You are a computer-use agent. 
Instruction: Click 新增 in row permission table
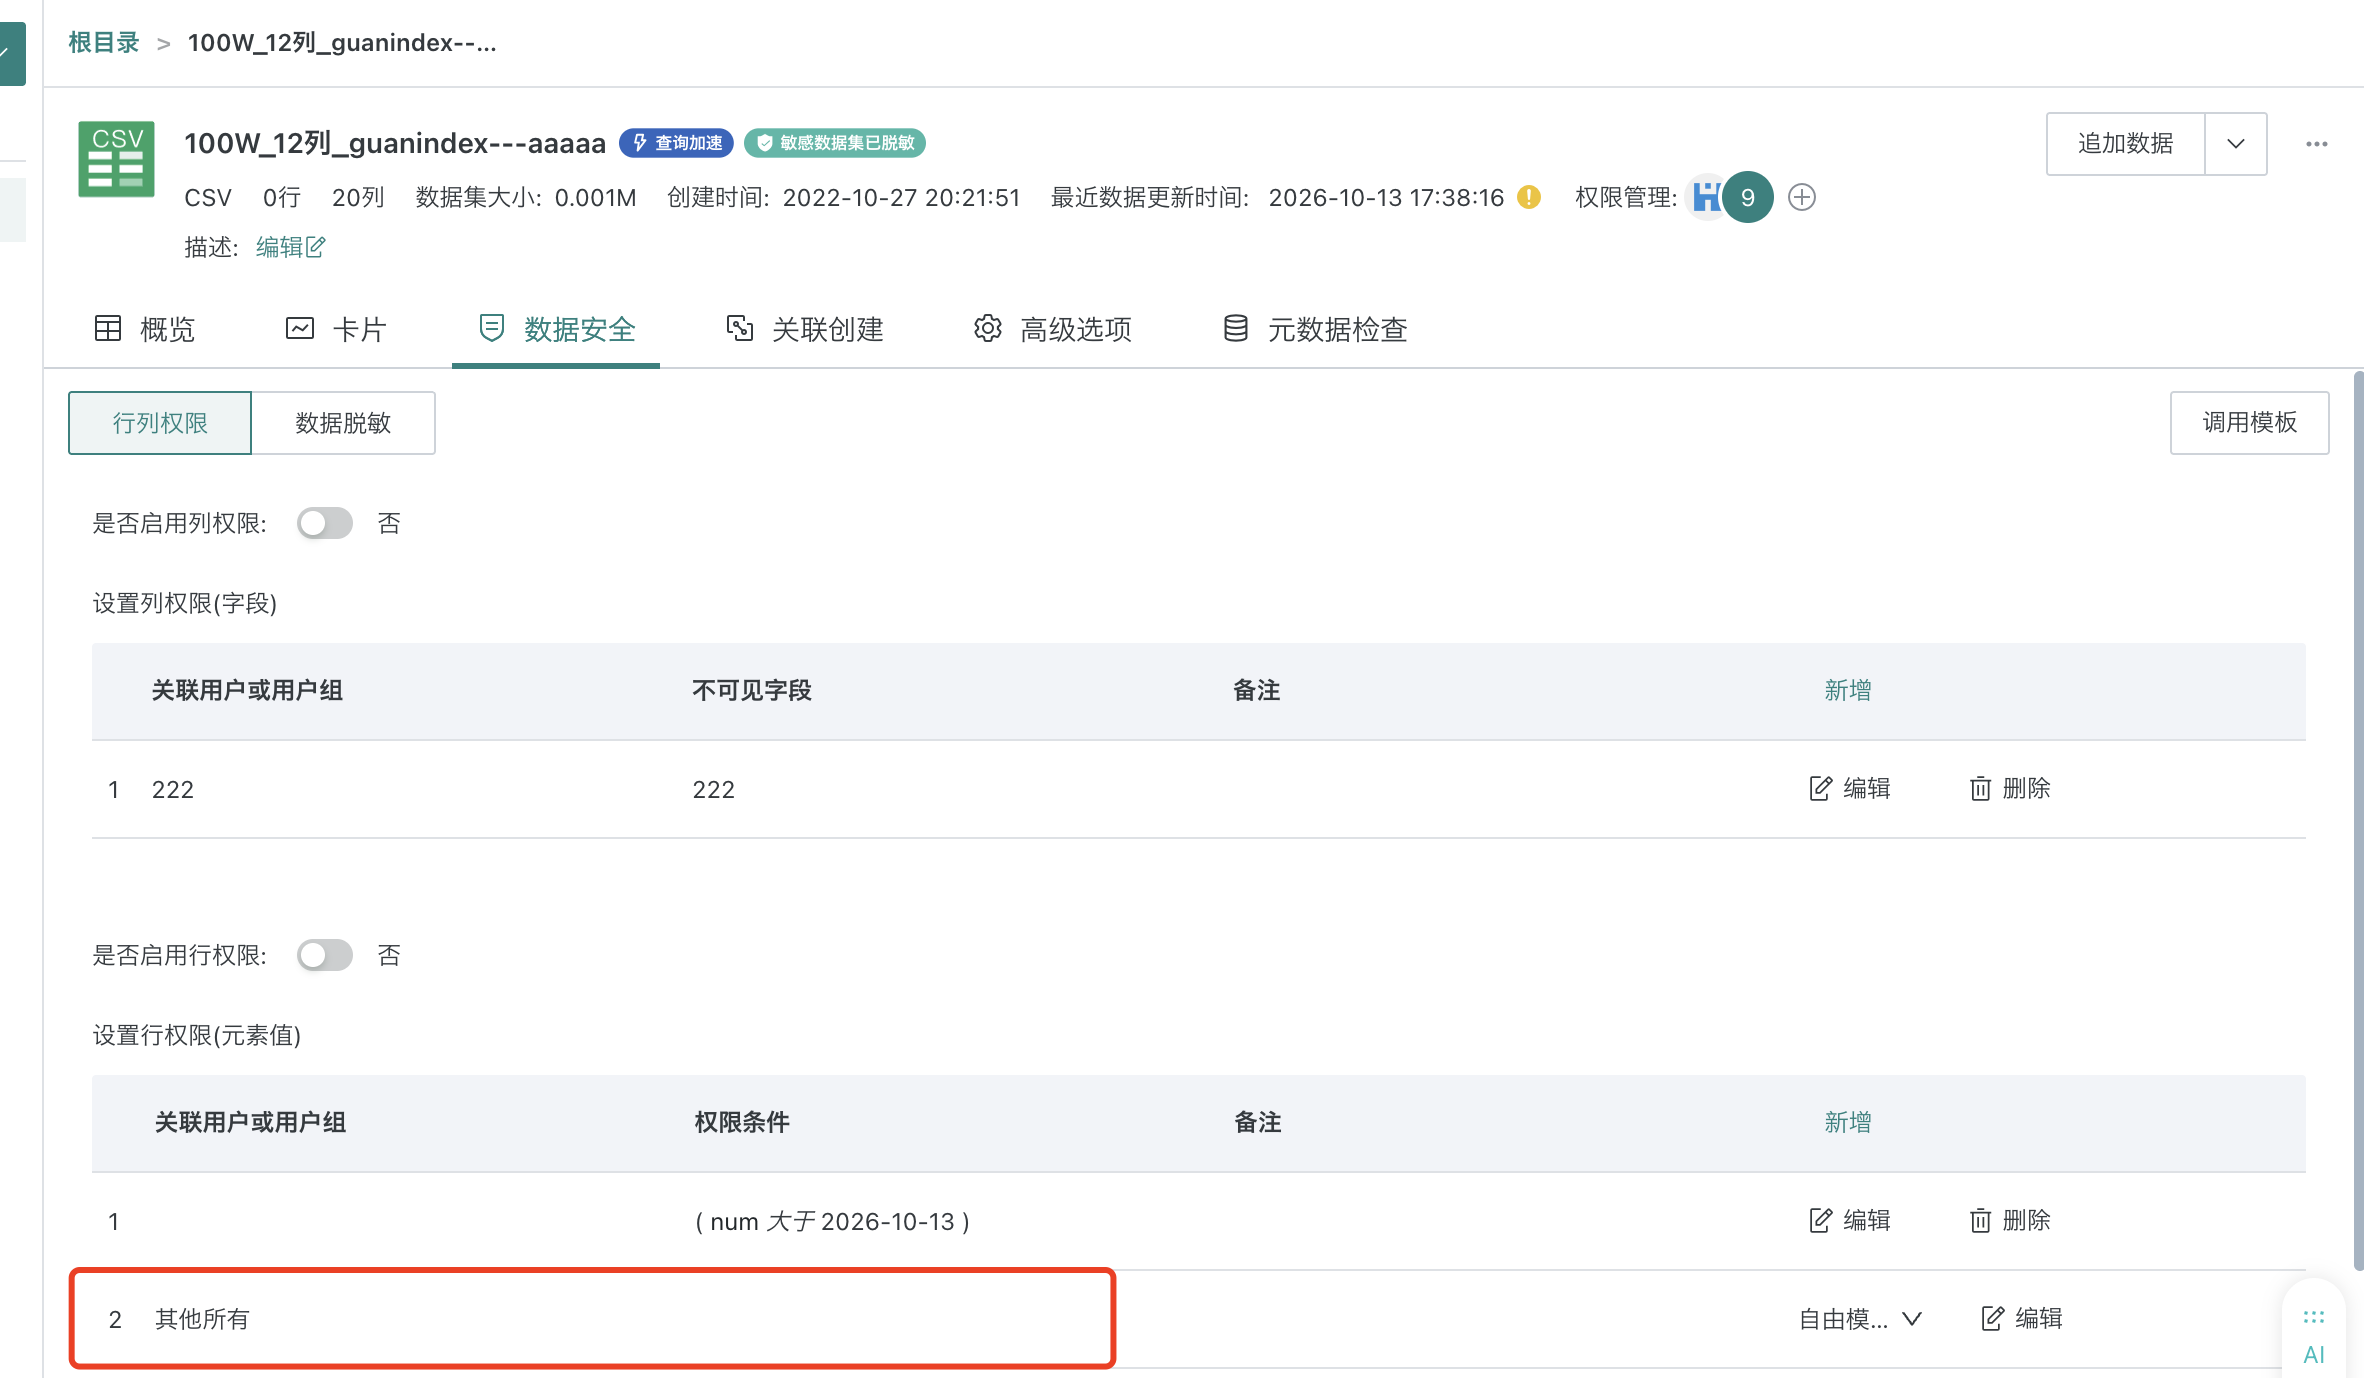(1848, 1123)
